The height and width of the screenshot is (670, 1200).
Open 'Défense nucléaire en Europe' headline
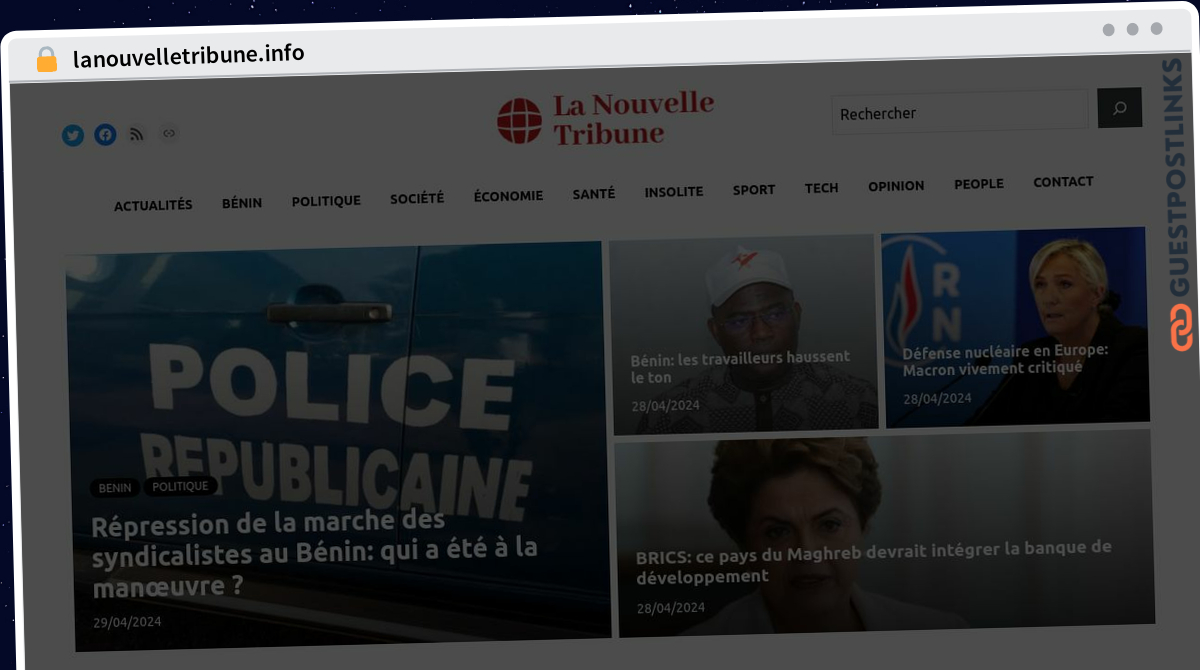pos(1006,360)
